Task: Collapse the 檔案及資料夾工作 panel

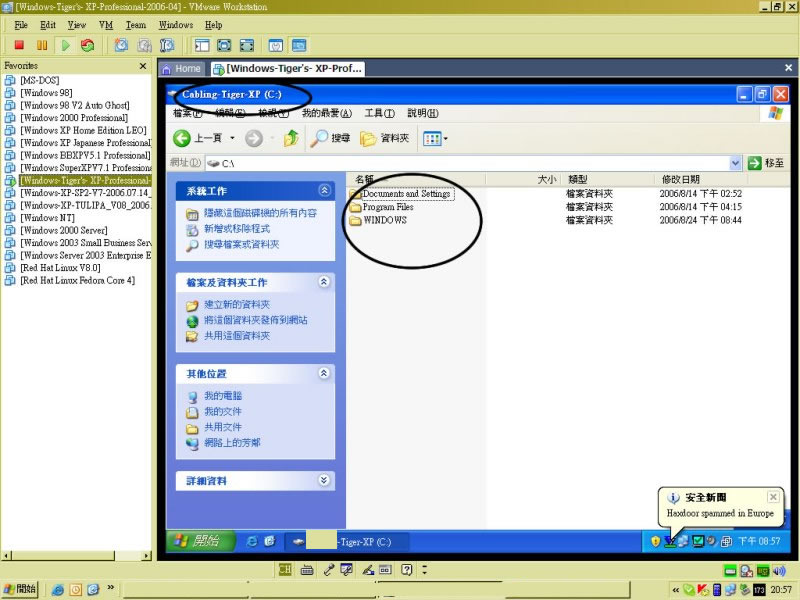Action: click(x=324, y=282)
